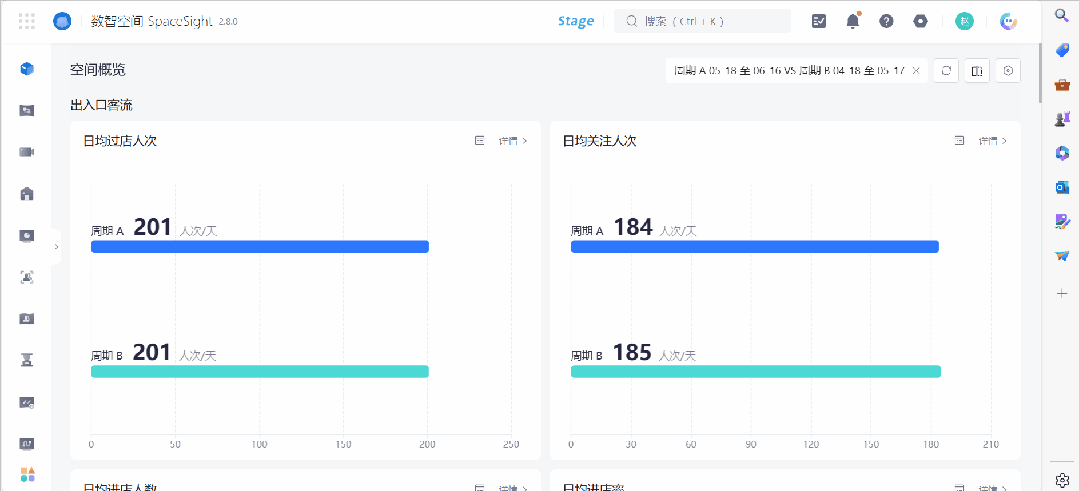1079x491 pixels.
Task: Select the blue cube overview sidebar item
Action: (27, 69)
